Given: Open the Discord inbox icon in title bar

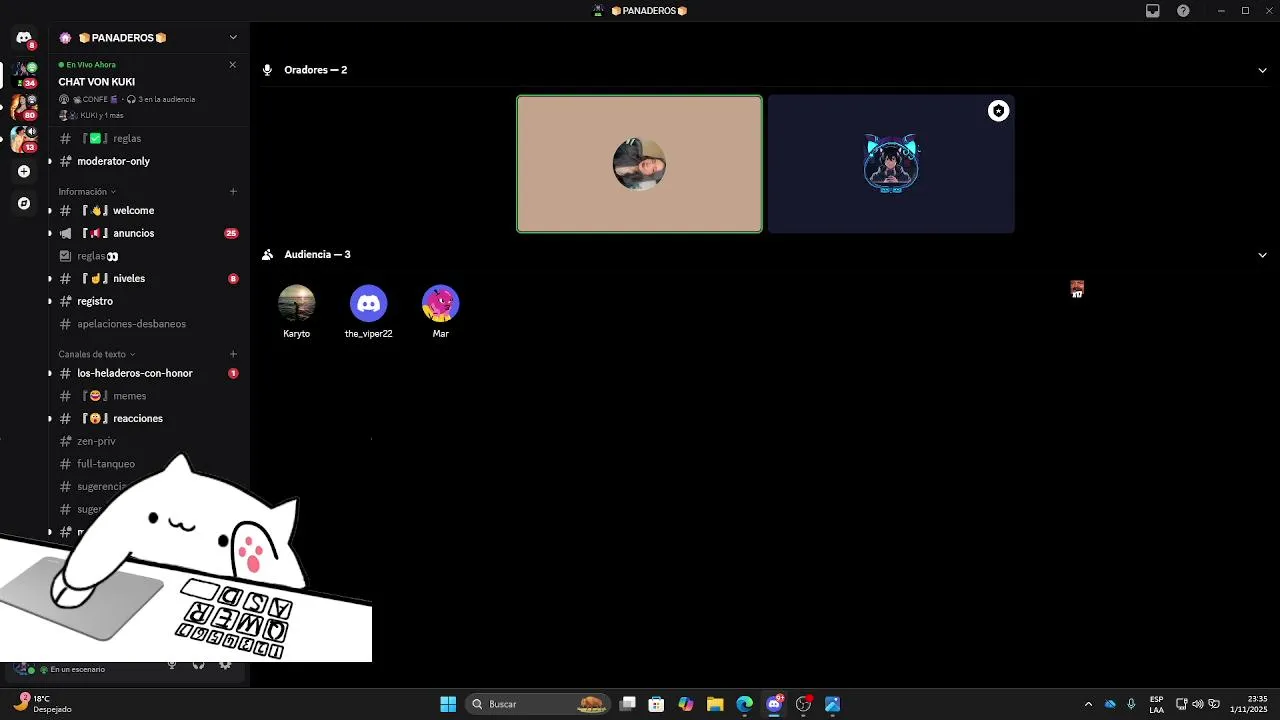Looking at the screenshot, I should (1153, 11).
